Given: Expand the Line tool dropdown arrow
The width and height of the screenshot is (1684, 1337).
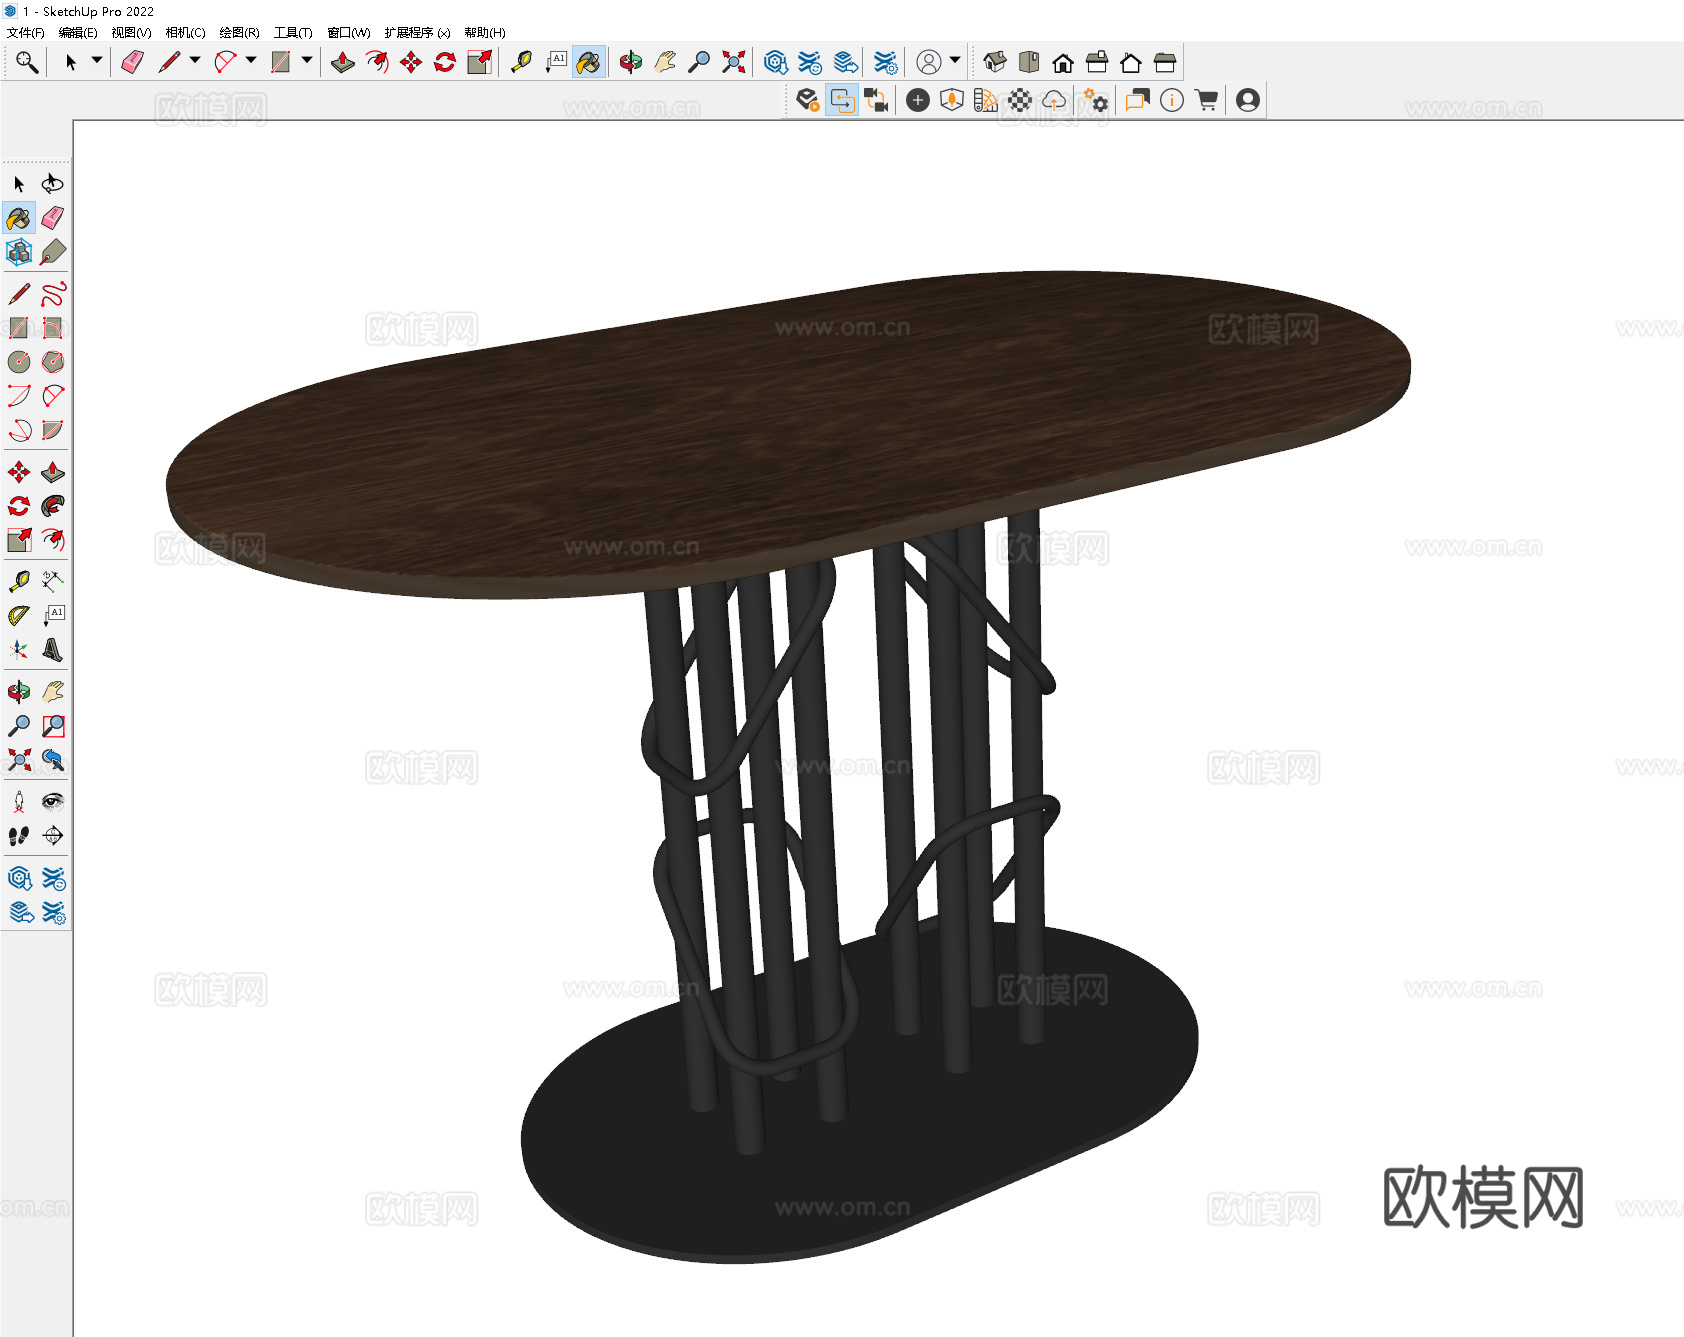Looking at the screenshot, I should pos(195,61).
